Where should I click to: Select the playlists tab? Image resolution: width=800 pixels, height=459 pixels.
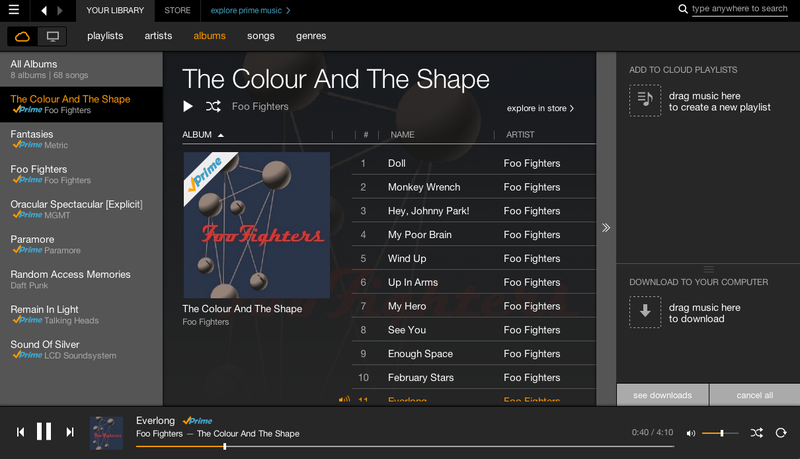(105, 36)
